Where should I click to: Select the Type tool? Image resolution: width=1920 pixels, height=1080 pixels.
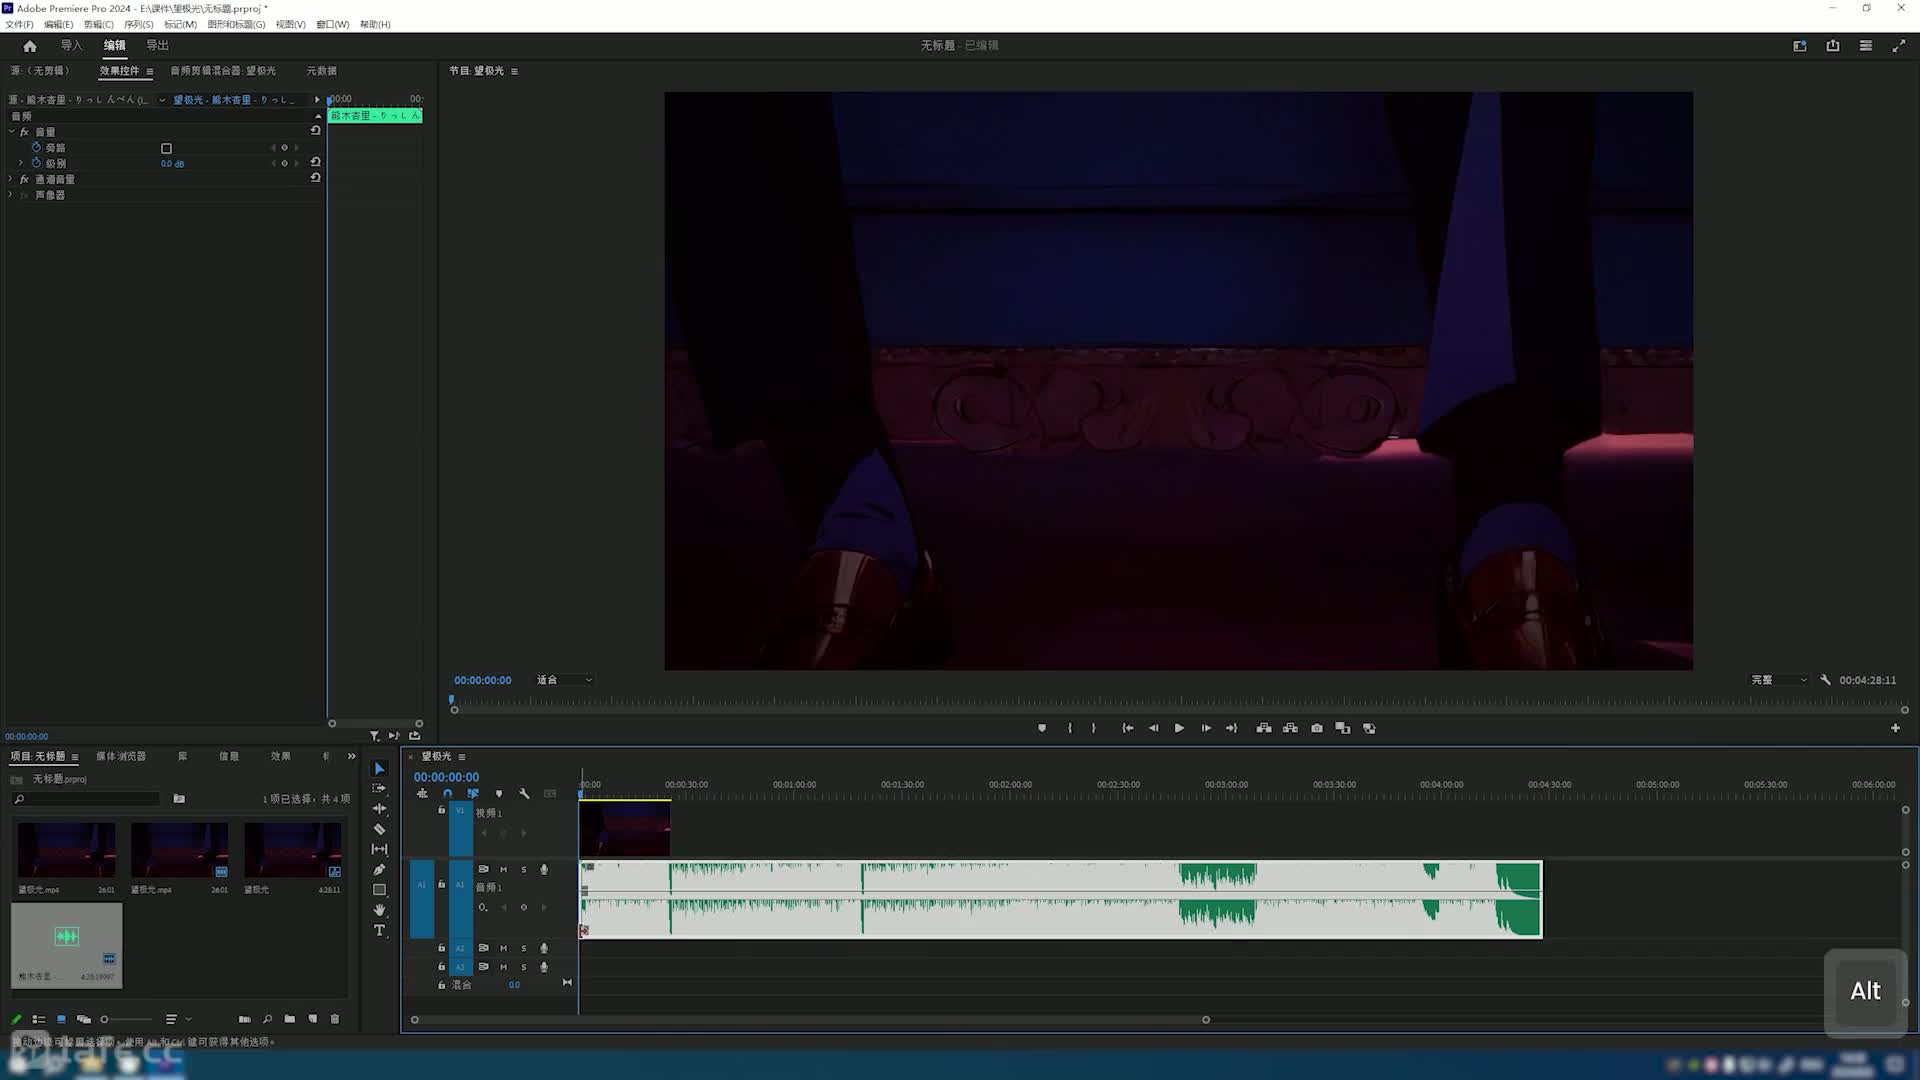tap(379, 930)
